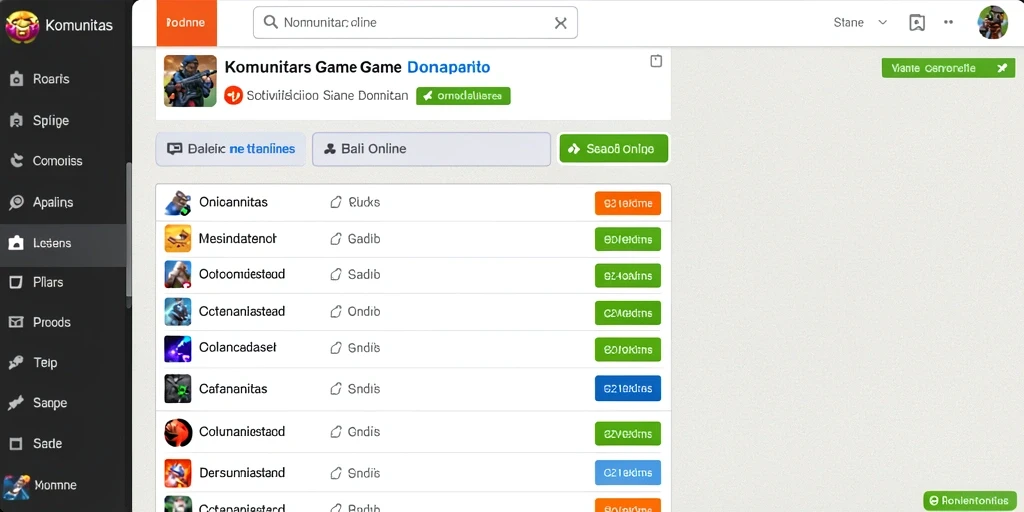This screenshot has width=1024, height=512.
Task: Select the Dalelic ne ttanlines tab
Action: point(231,149)
